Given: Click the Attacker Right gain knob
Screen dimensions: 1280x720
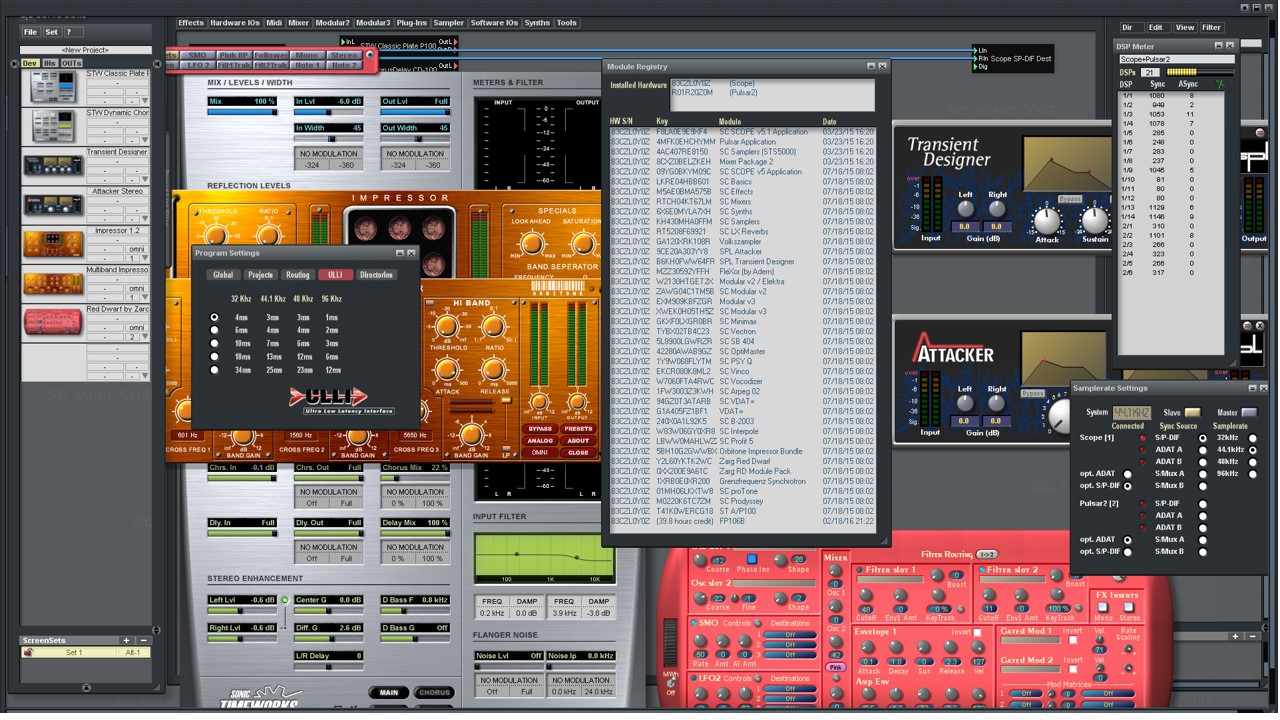Looking at the screenshot, I should point(998,403).
